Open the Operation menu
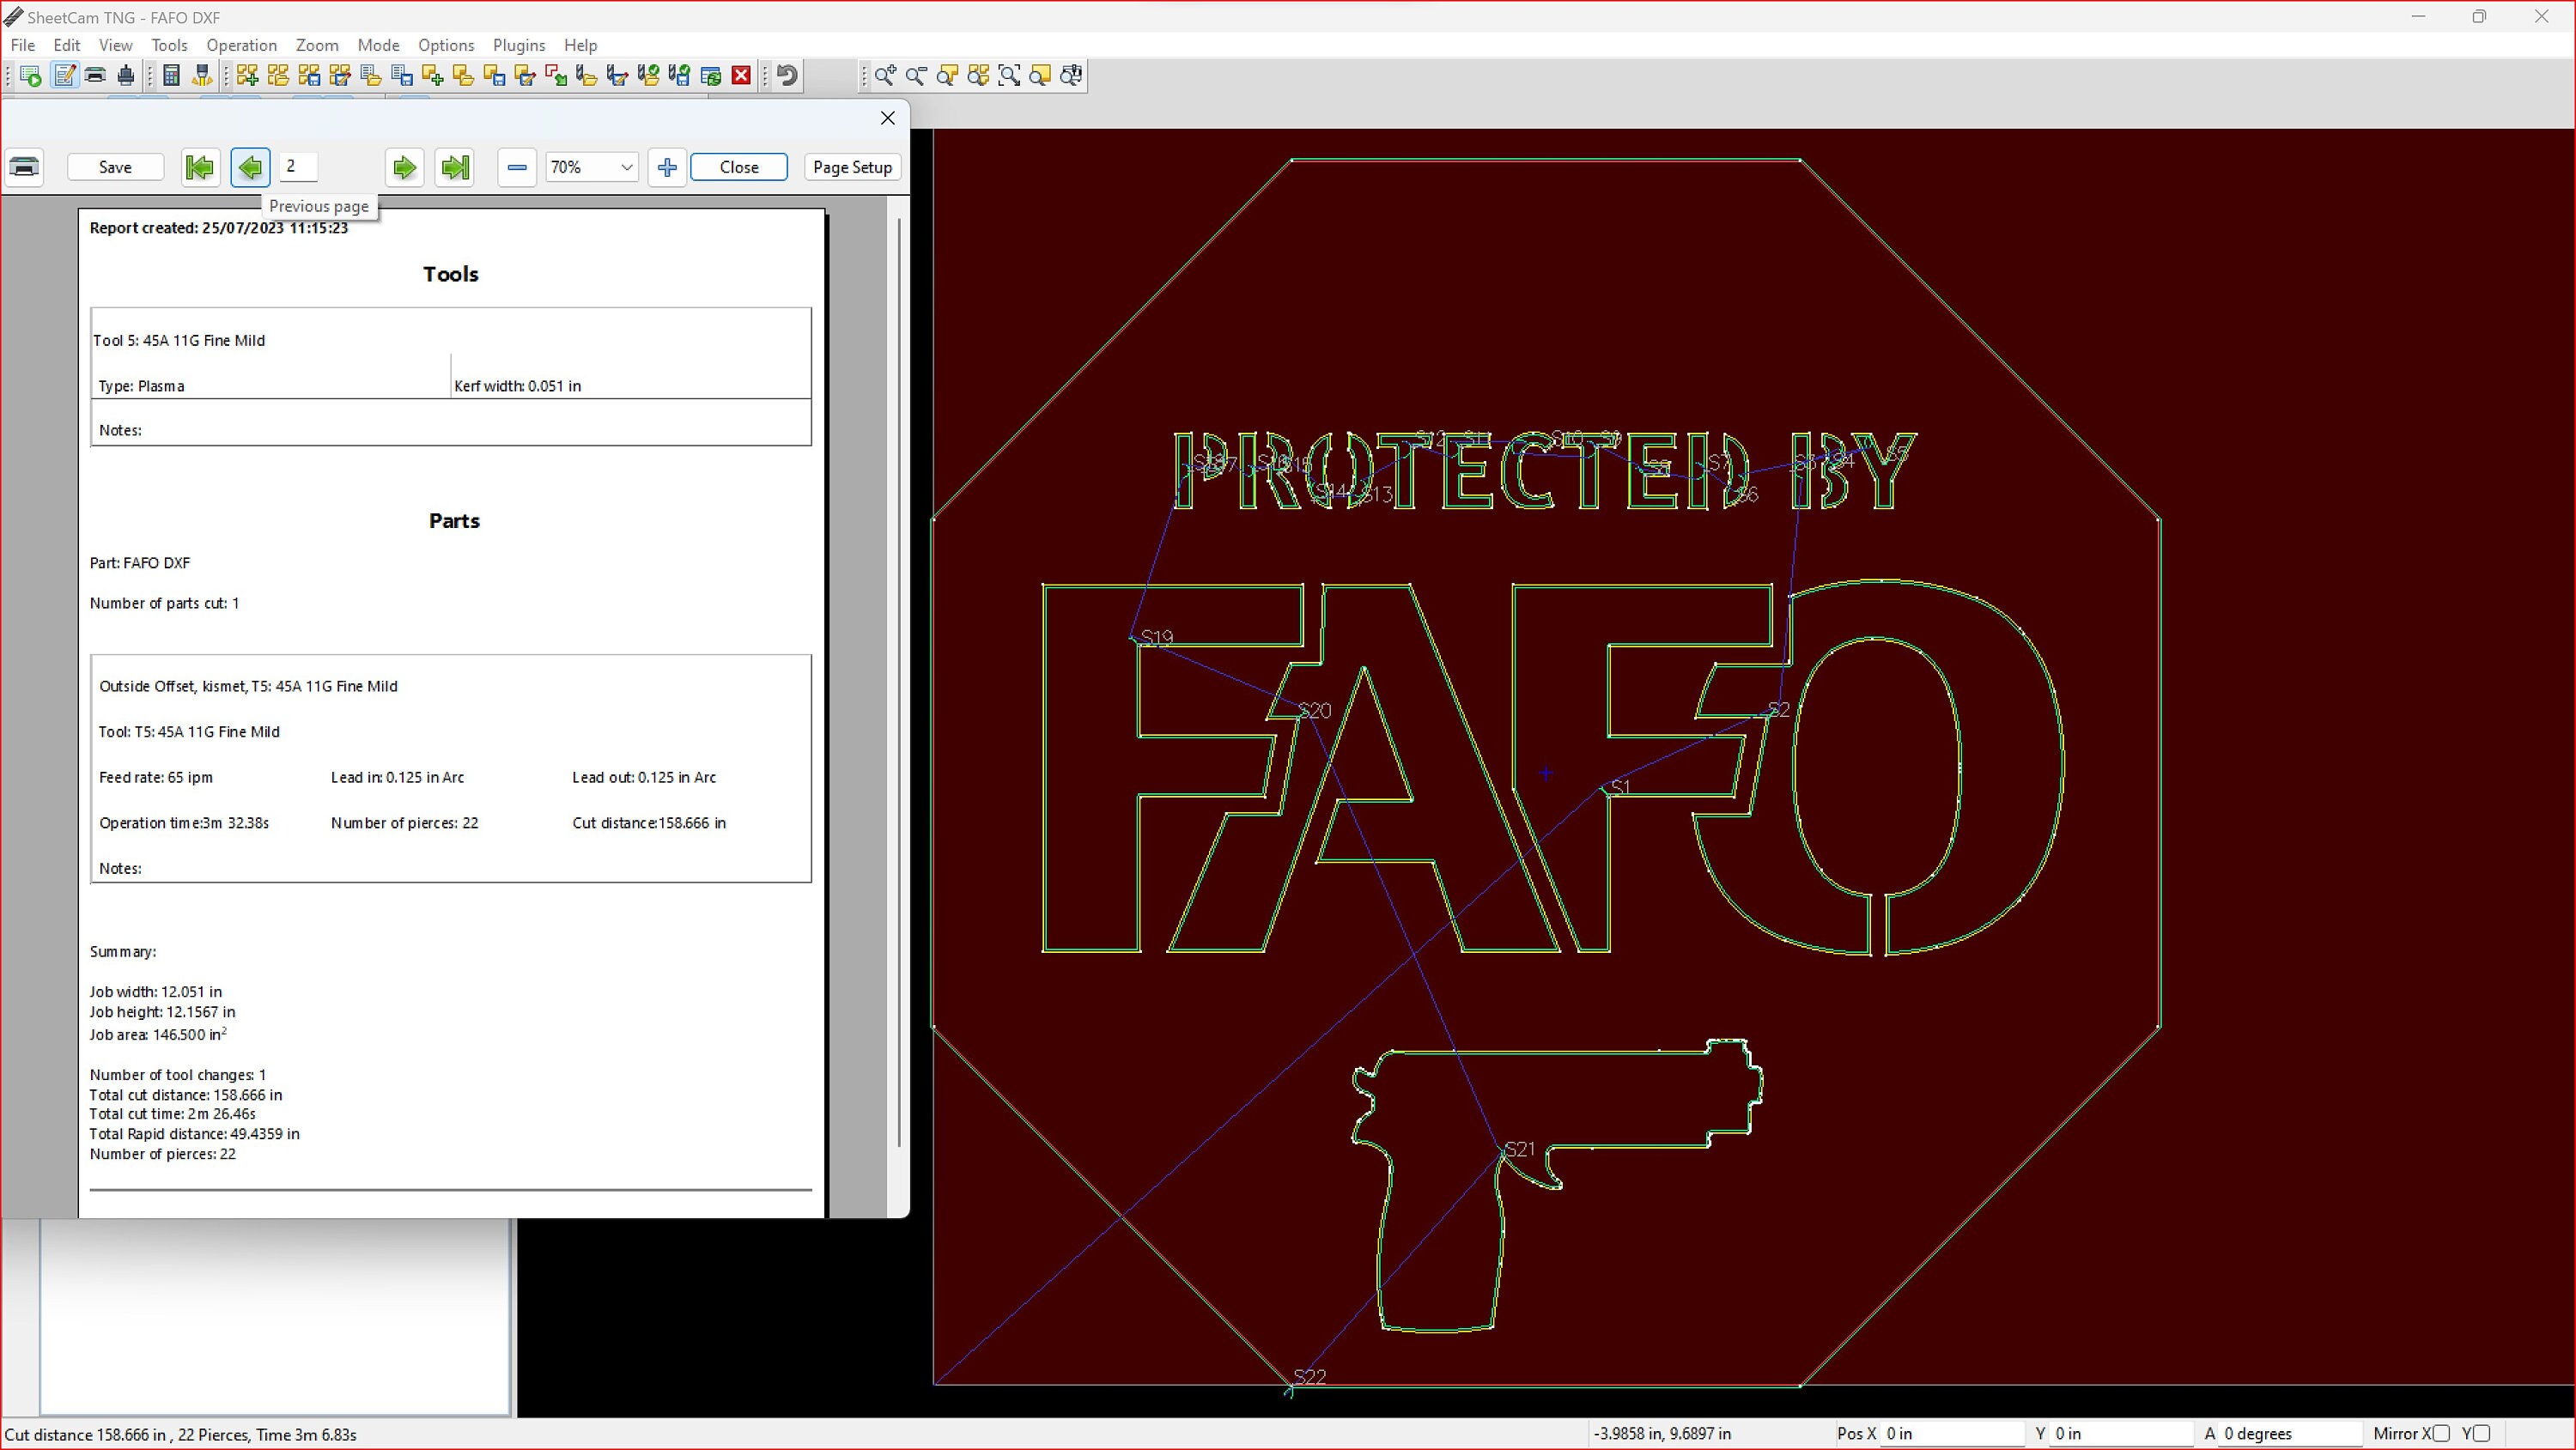The image size is (2576, 1450). [x=241, y=45]
